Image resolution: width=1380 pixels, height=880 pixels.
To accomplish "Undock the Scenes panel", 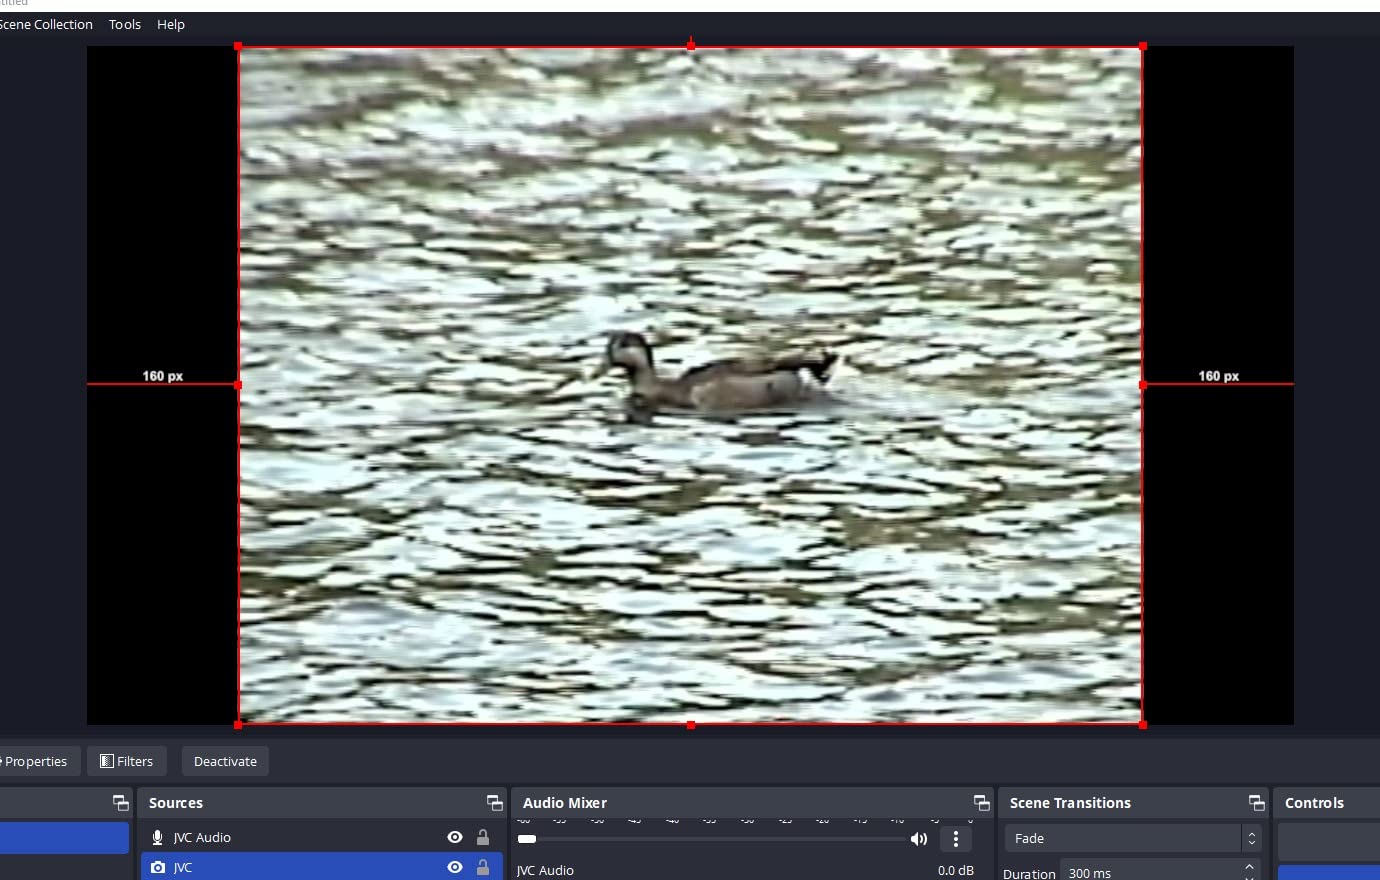I will pyautogui.click(x=120, y=803).
